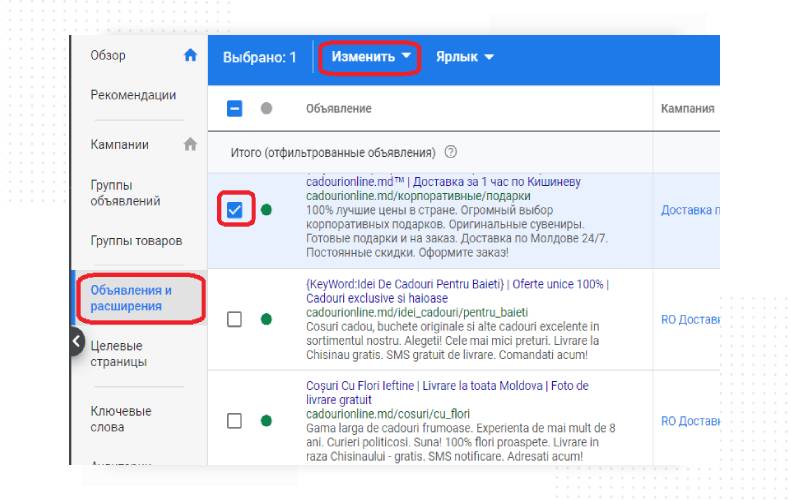Collapse the sidebar with the arrow button
This screenshot has width=790, height=500.
[x=76, y=341]
